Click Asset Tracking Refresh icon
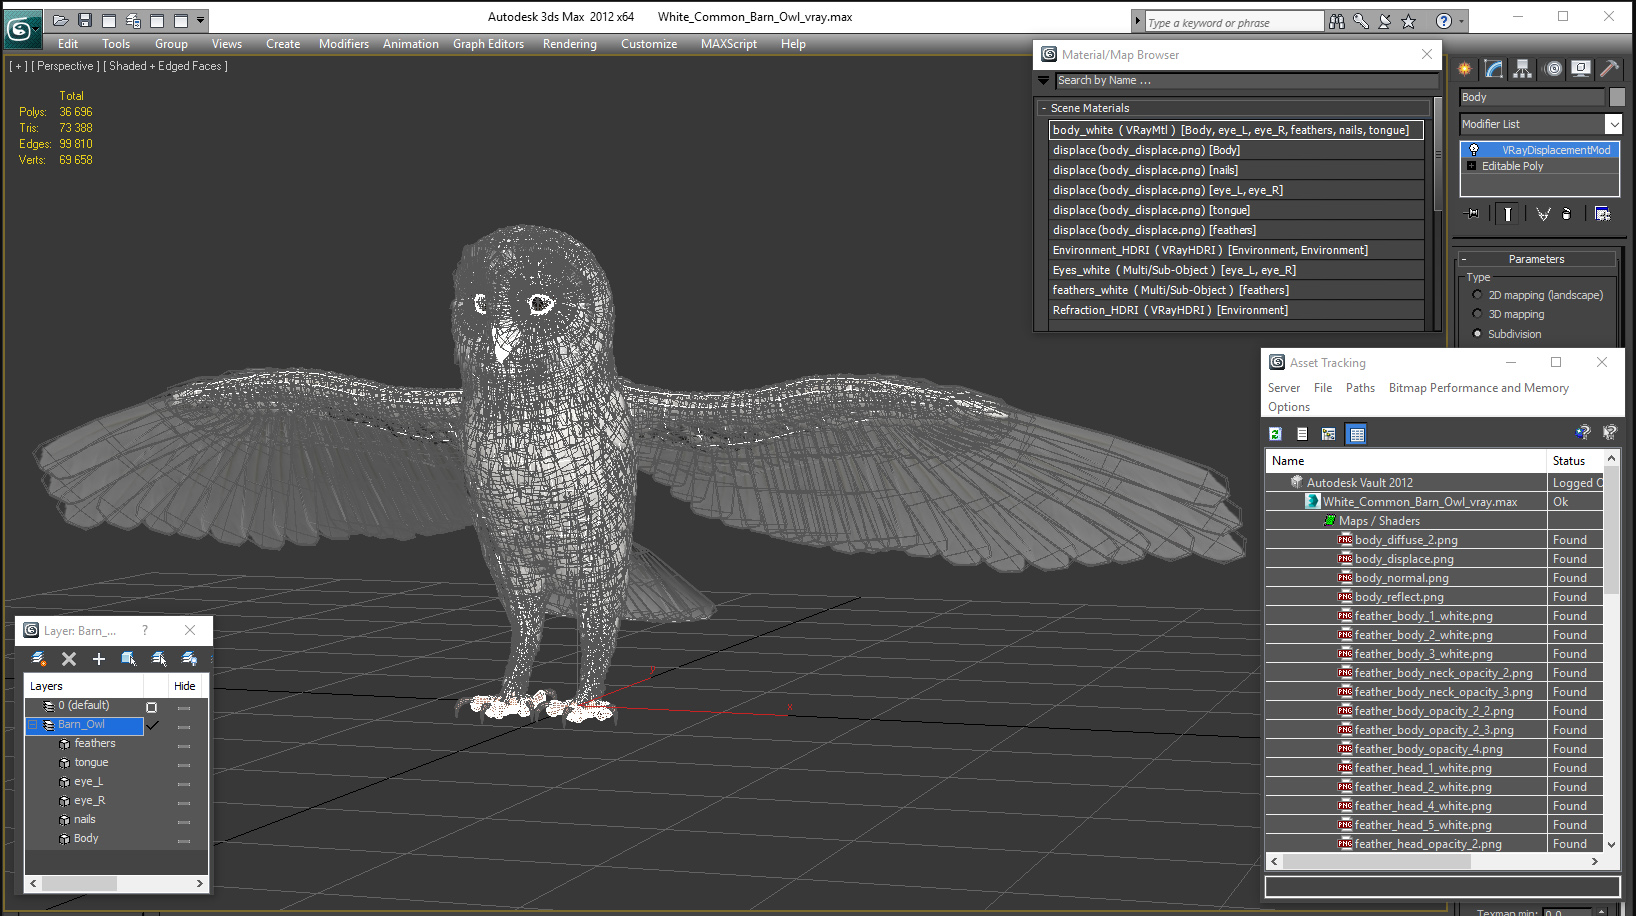1636x916 pixels. 1276,434
